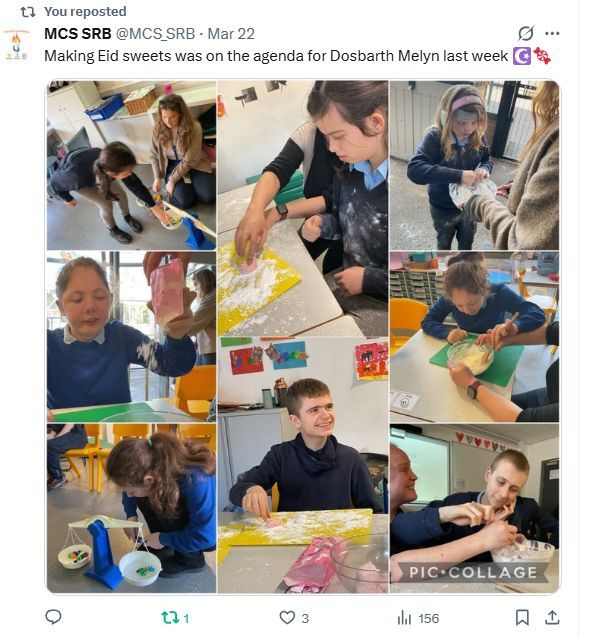The width and height of the screenshot is (589, 637).
Task: Click the Eid sweets post text
Action: coord(276,56)
